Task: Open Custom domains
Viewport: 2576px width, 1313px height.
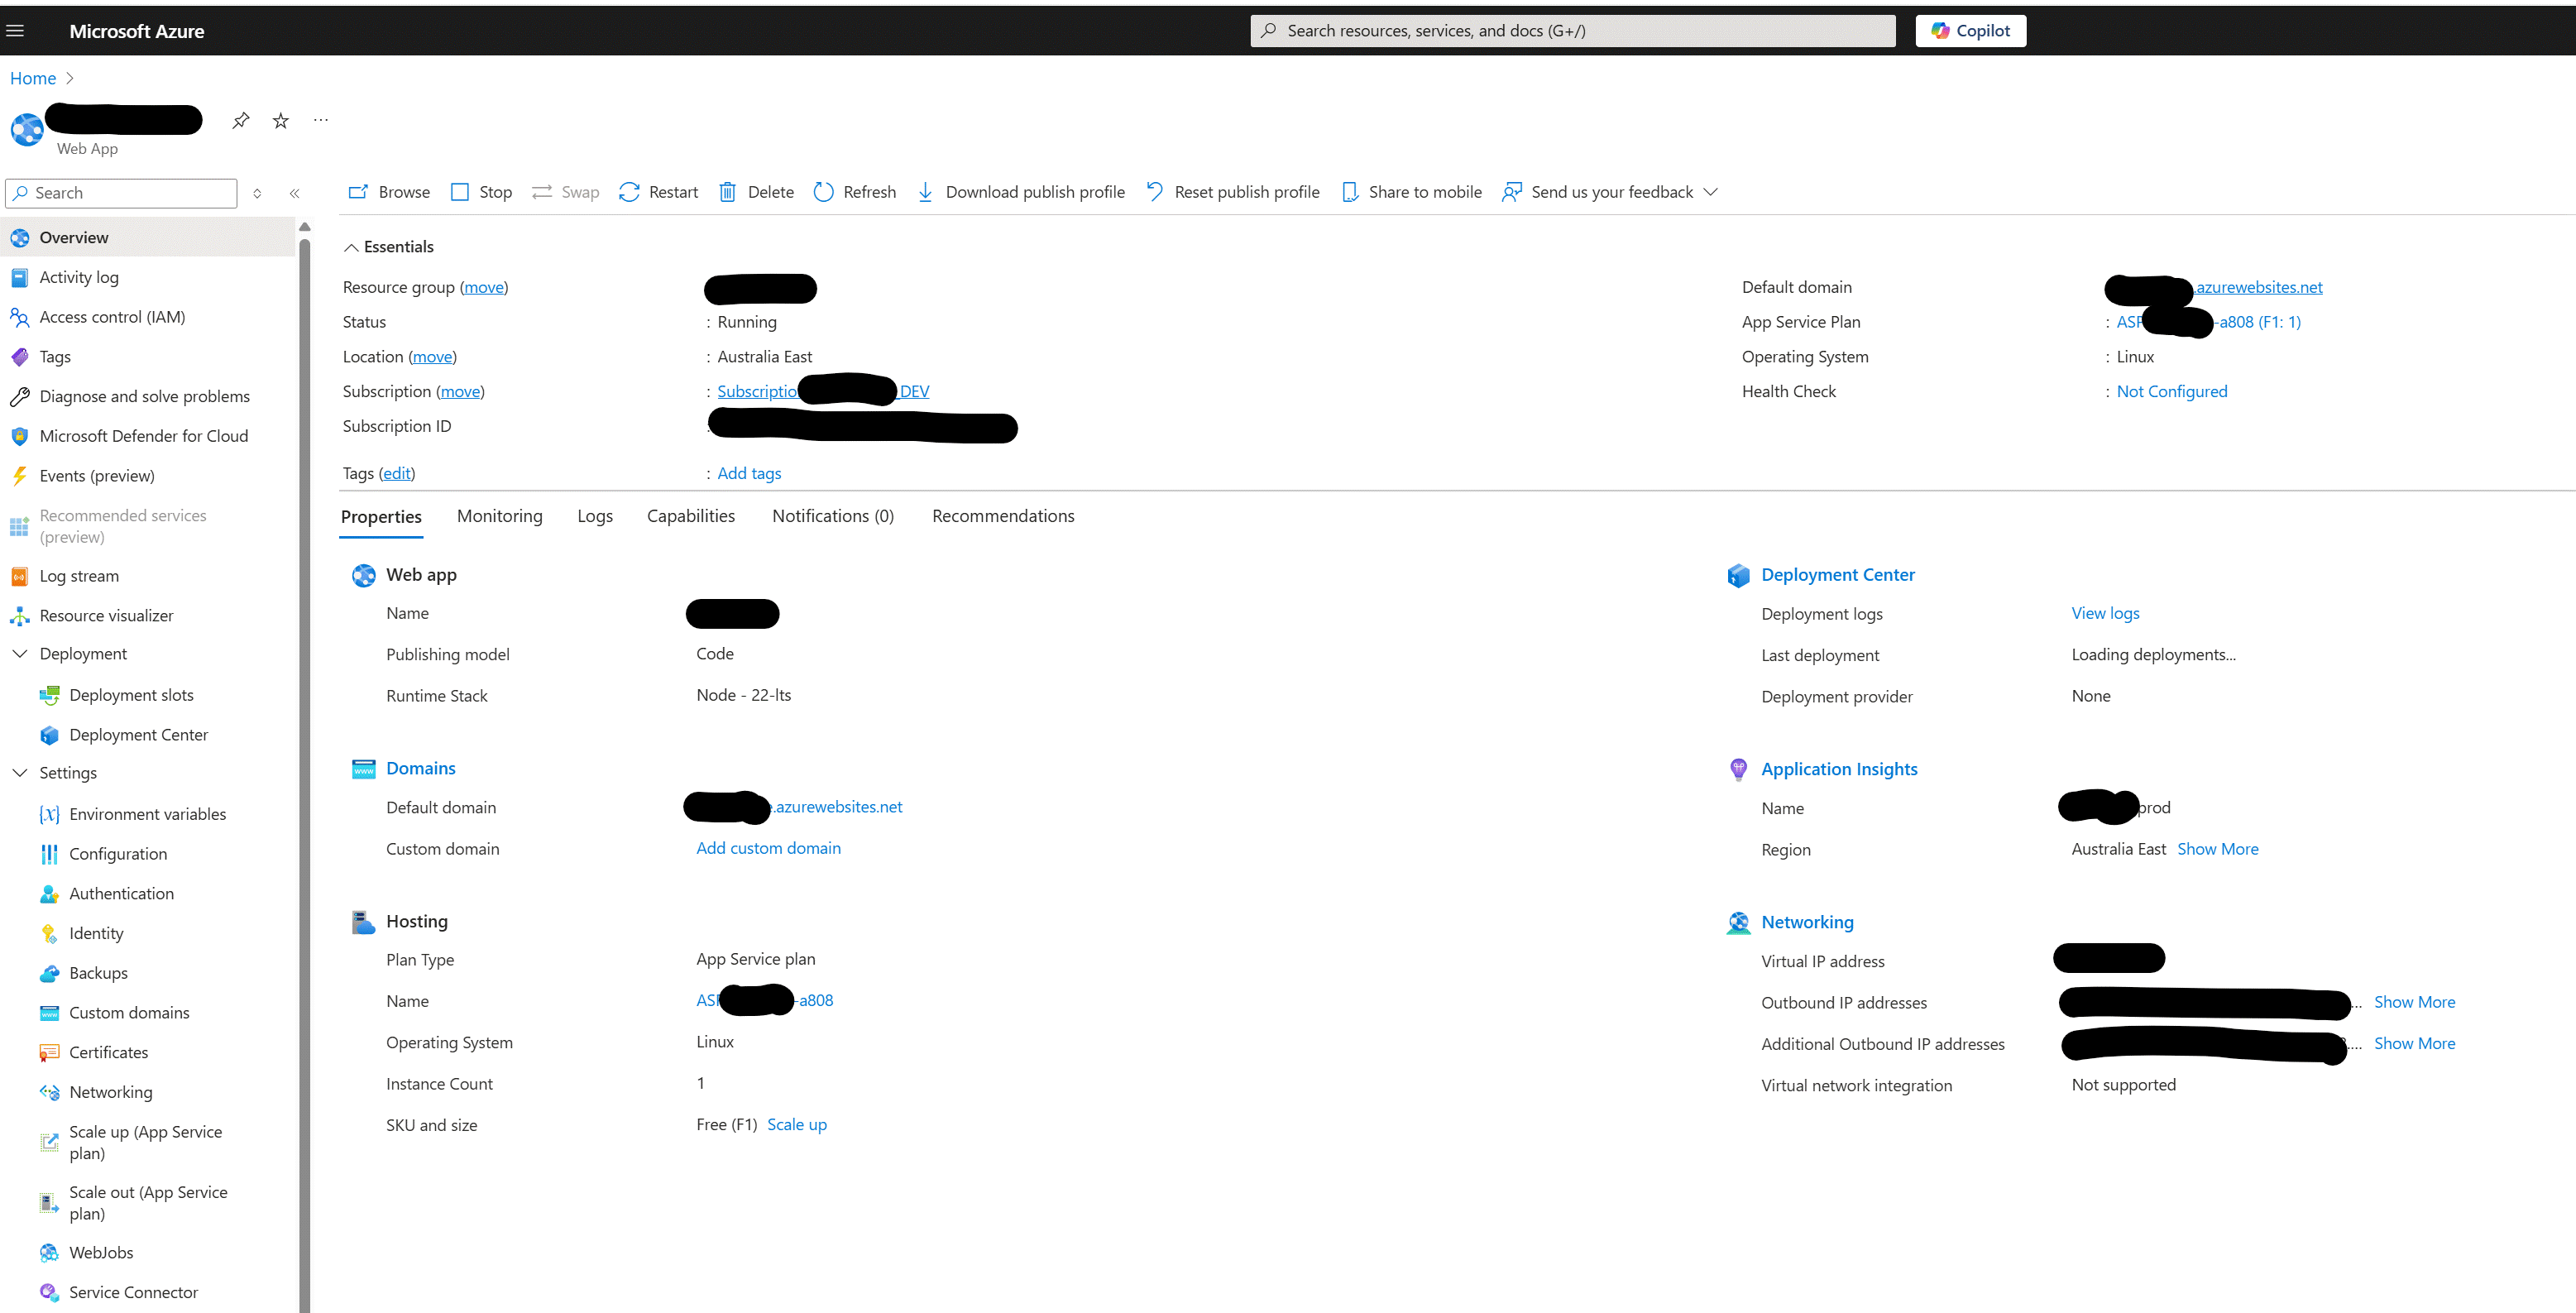Action: pos(129,1013)
